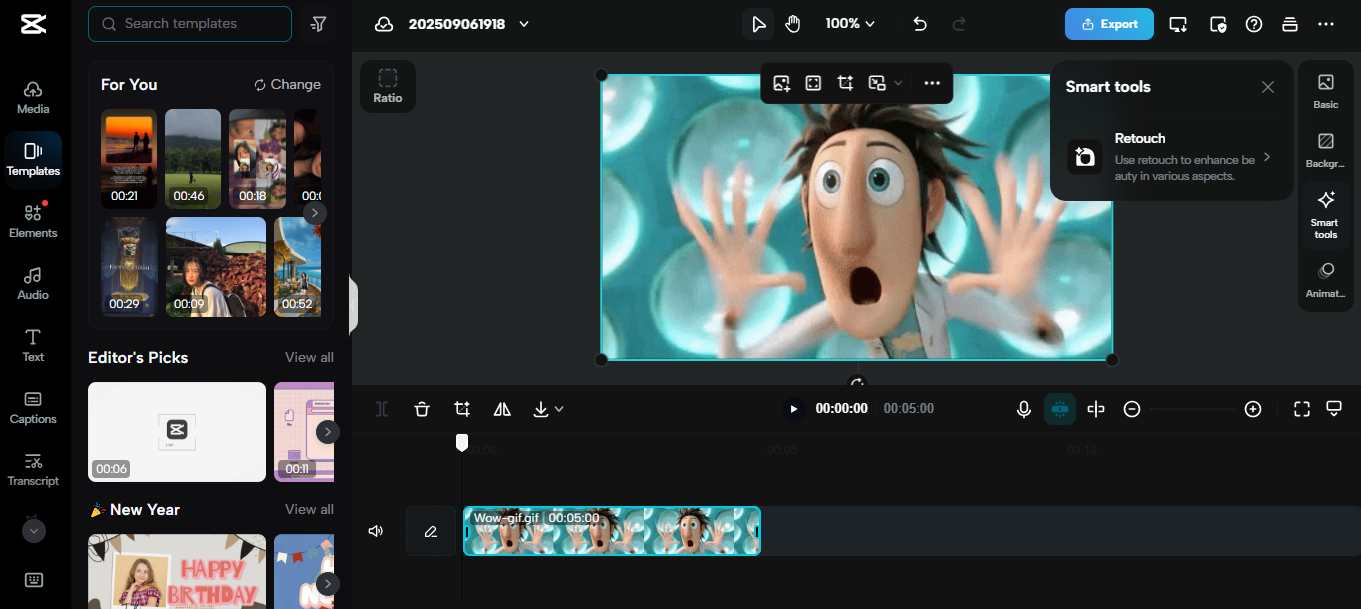Open the Animation panel on the right
This screenshot has height=609, width=1361.
tap(1325, 279)
